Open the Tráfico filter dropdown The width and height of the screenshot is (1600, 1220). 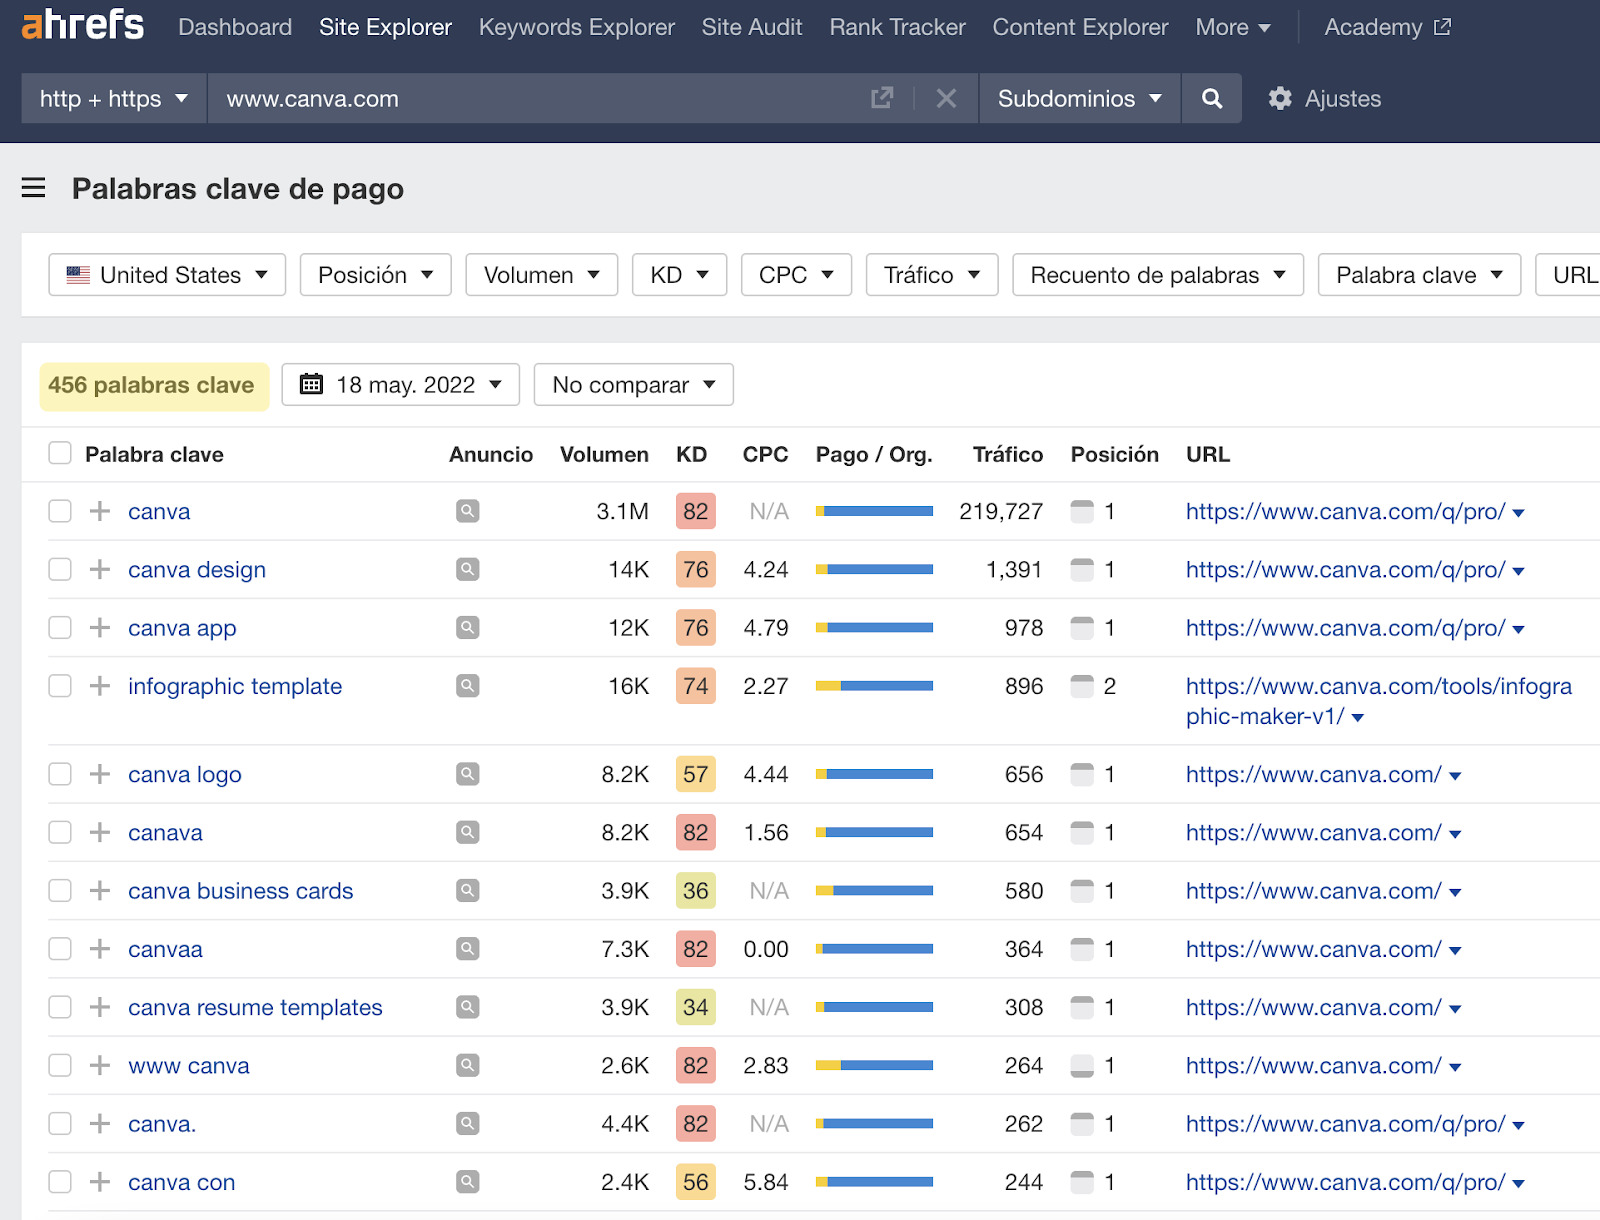pos(932,274)
